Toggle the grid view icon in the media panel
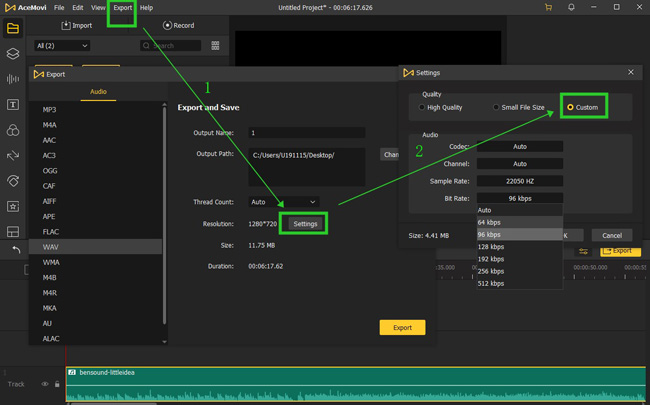Screen dimensions: 650x405 tap(215, 46)
